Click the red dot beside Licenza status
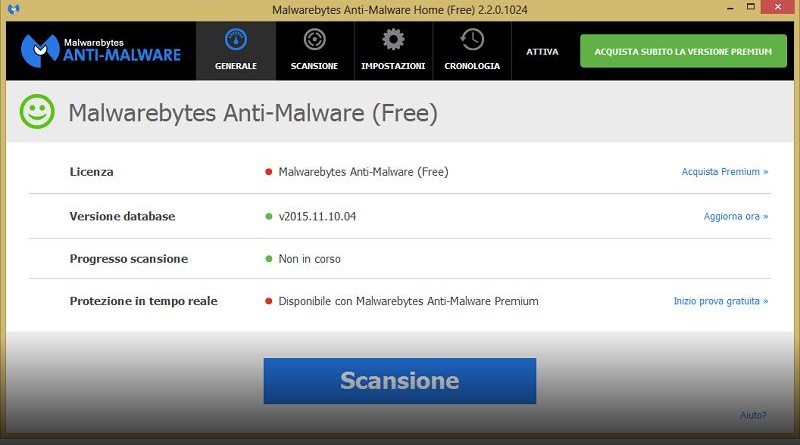Screen dimensions: 800x445 [268, 172]
